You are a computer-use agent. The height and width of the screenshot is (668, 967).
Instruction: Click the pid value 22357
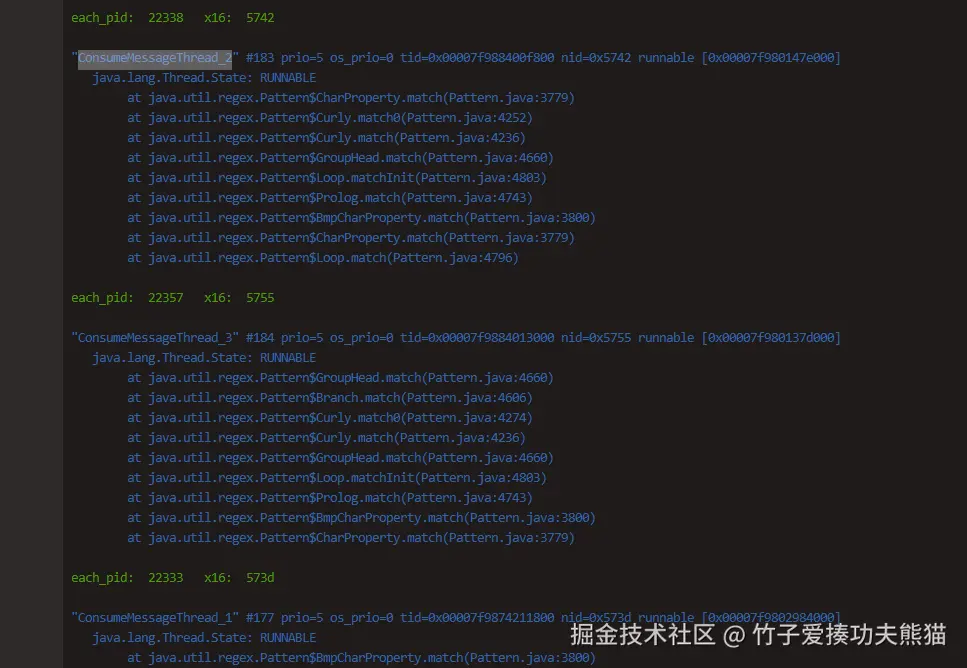pyautogui.click(x=166, y=297)
